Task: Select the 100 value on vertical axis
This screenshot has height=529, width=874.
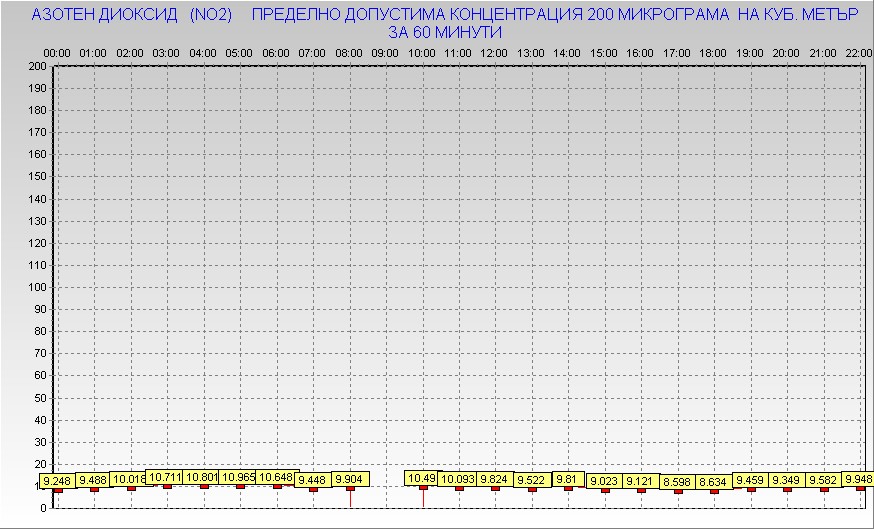Action: tap(37, 287)
